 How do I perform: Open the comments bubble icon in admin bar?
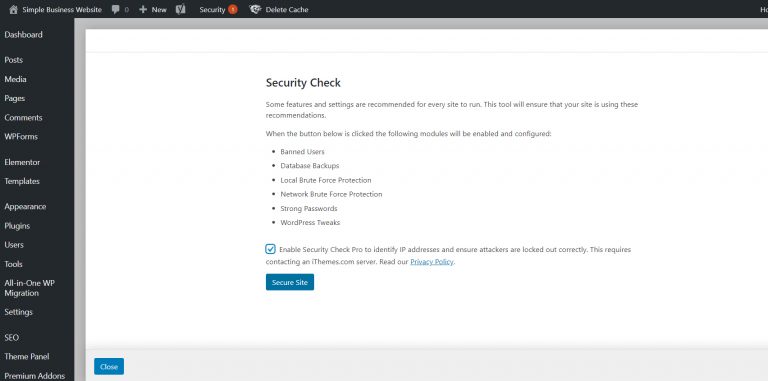(x=116, y=9)
